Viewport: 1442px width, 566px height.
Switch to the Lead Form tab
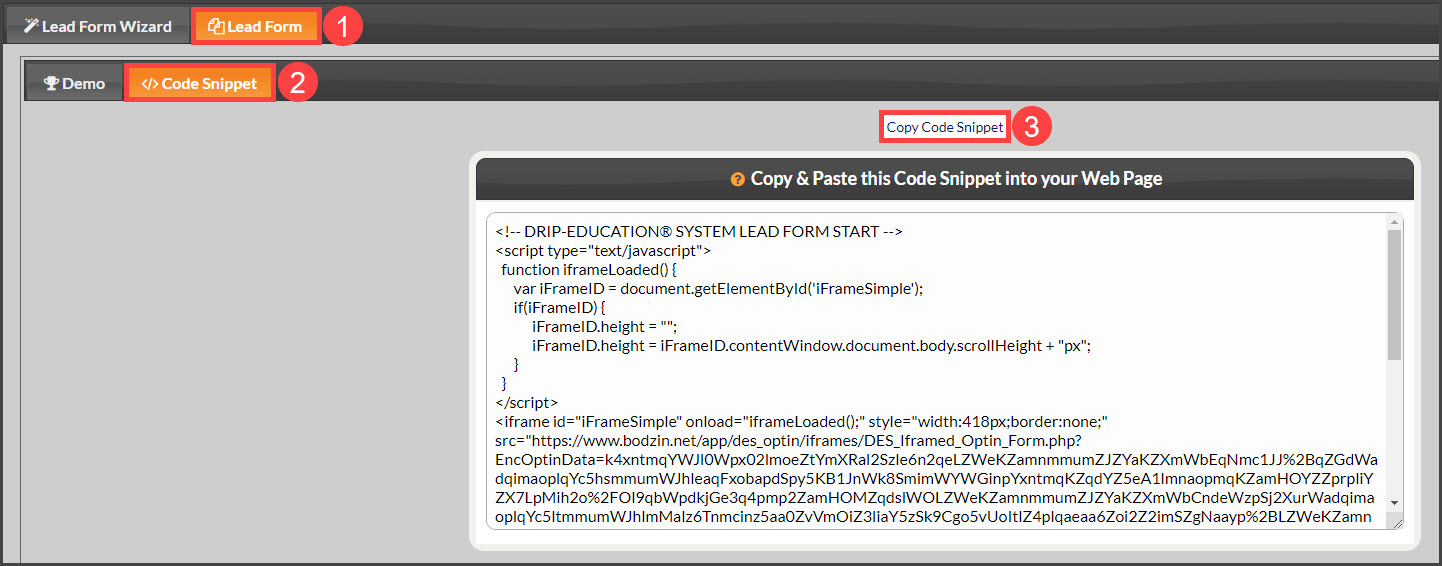tap(255, 27)
